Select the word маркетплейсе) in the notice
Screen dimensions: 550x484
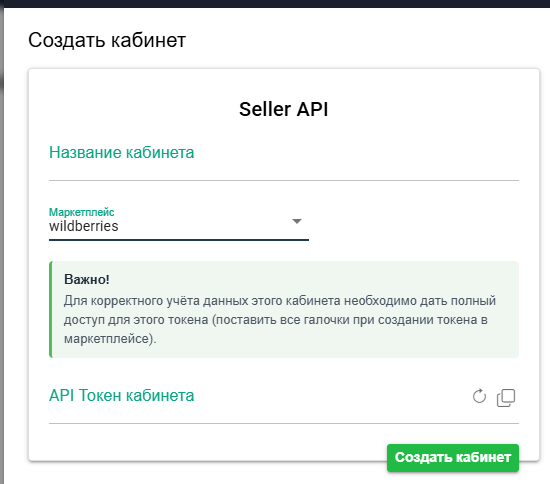pos(110,339)
